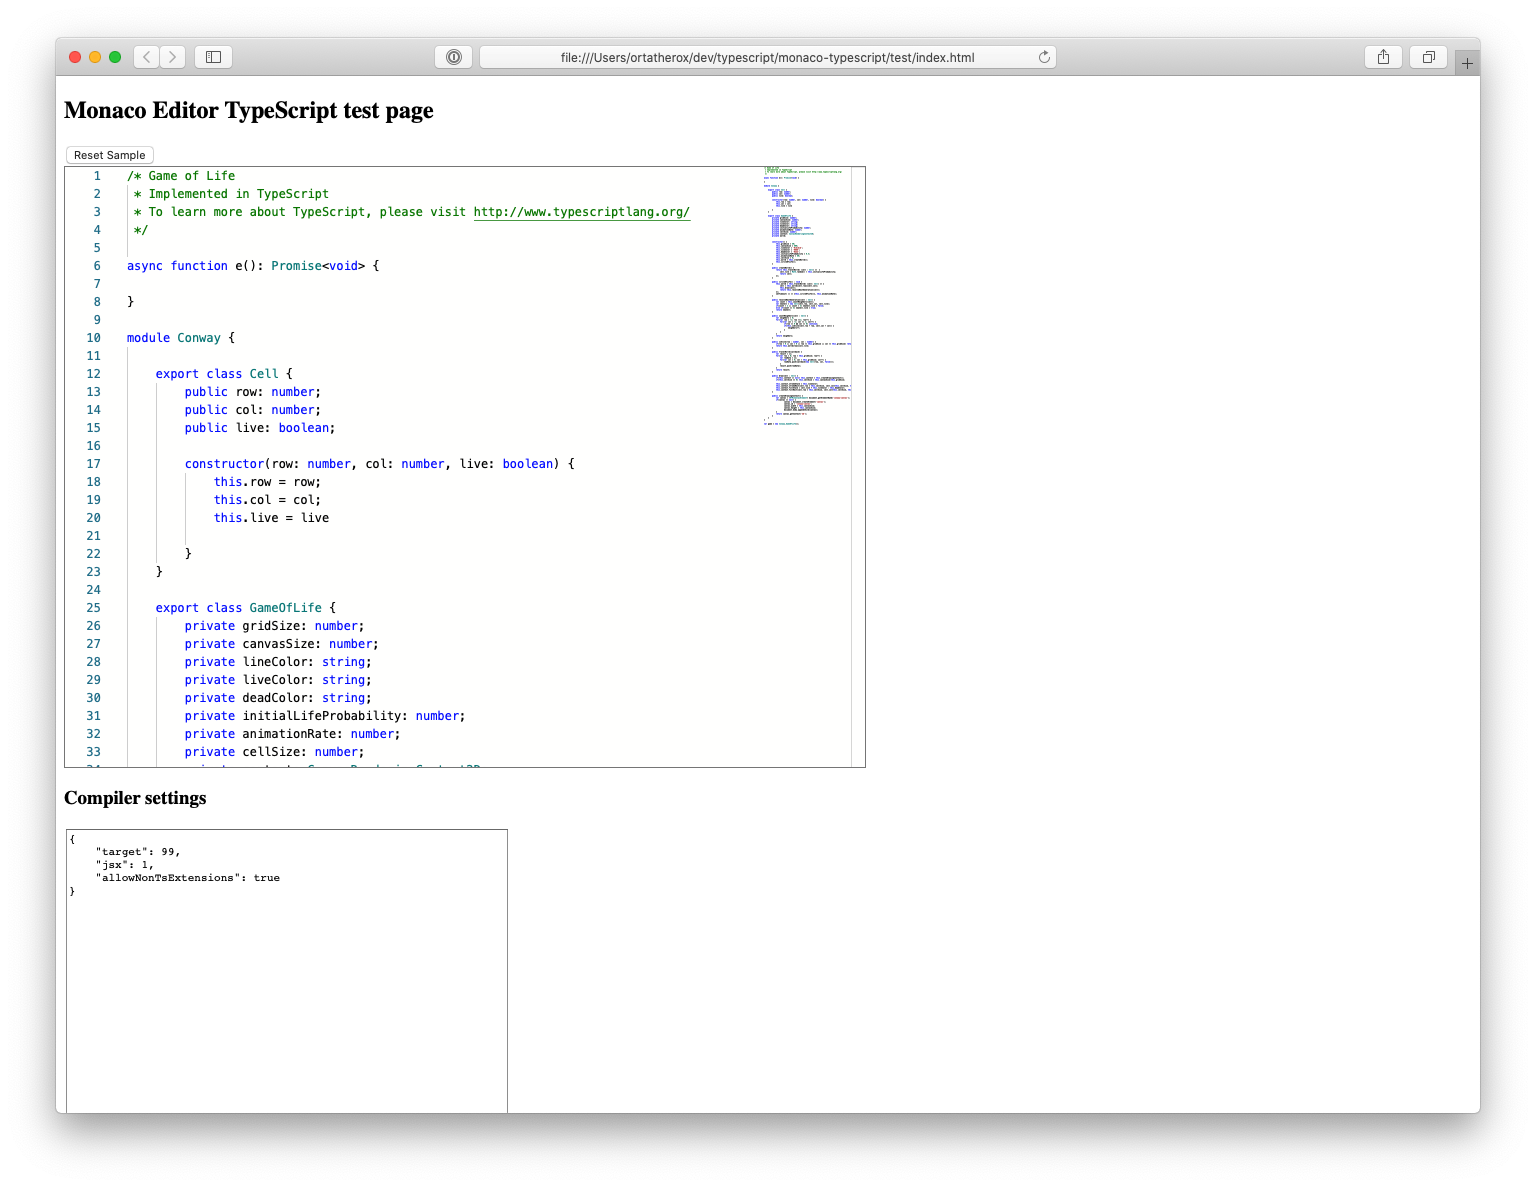Click the word 'Conway' on line 10

click(x=199, y=338)
